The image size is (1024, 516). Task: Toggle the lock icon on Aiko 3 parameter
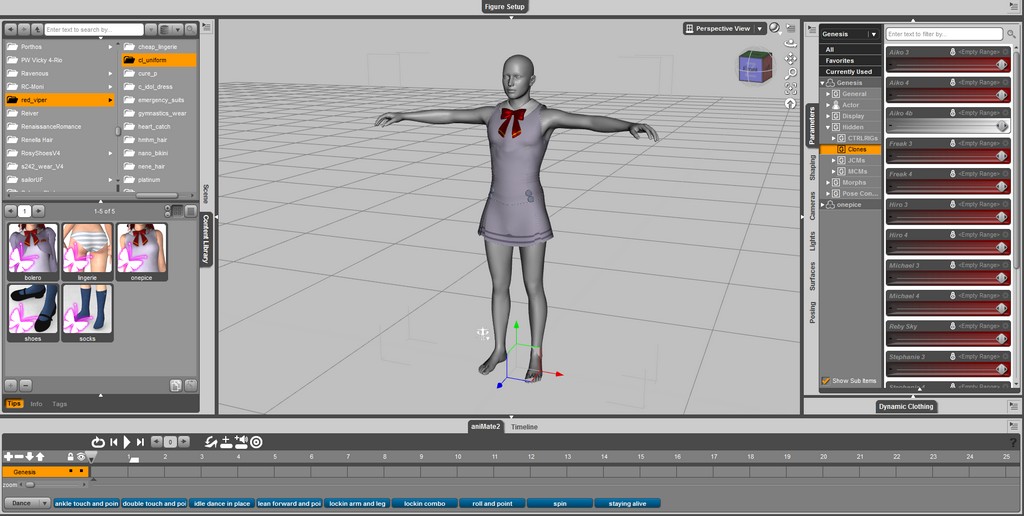(x=953, y=52)
